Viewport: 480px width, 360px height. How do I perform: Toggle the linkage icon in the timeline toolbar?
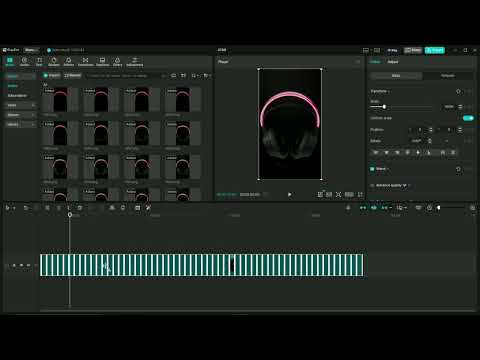(385, 208)
